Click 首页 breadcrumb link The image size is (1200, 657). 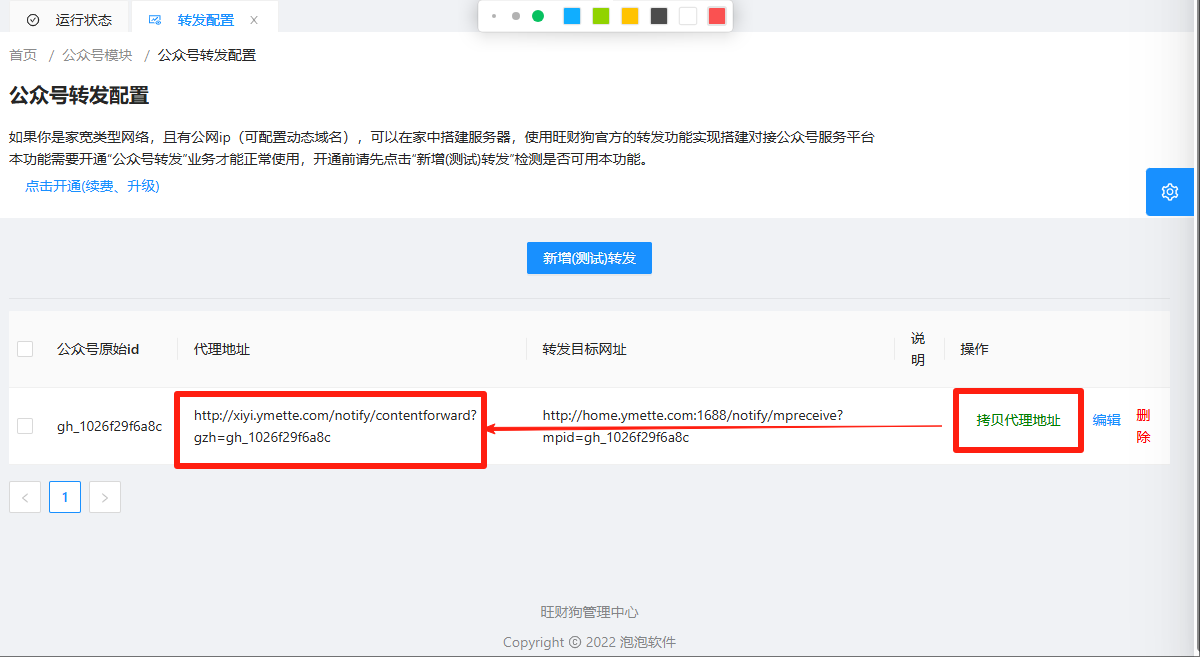point(23,55)
